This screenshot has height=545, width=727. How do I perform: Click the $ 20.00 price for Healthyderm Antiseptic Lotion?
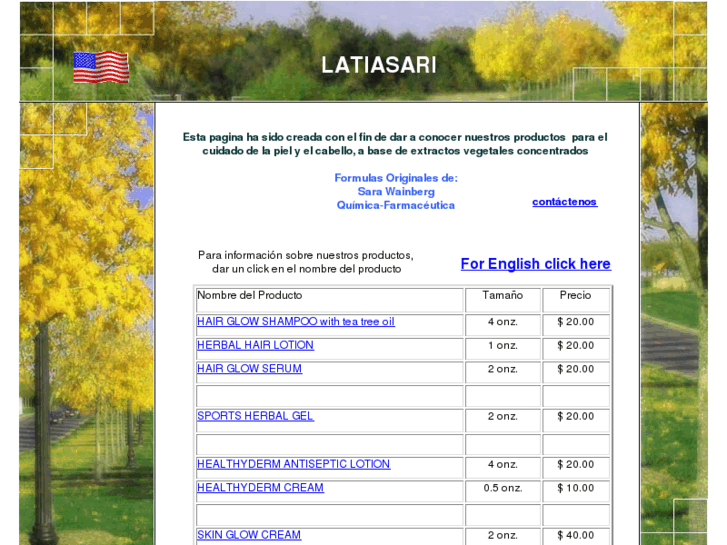click(x=575, y=464)
